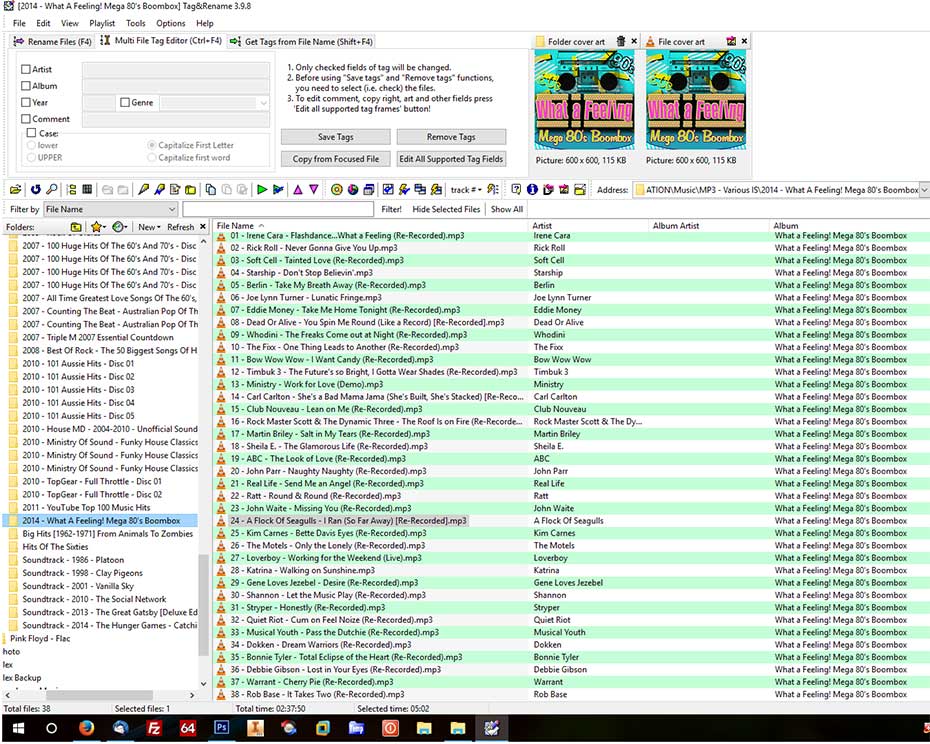Viewport: 930px width, 744px height.
Task: Click the Show All button
Action: [x=507, y=209]
